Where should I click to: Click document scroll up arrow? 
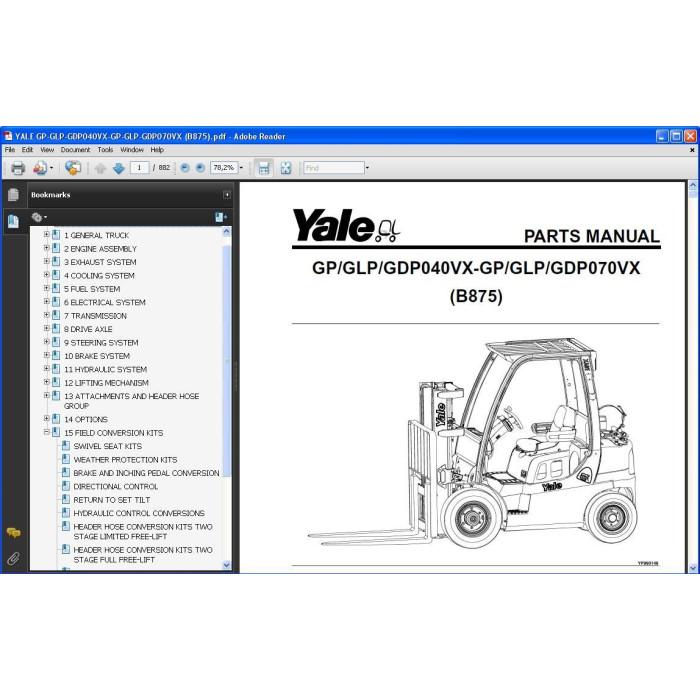click(x=692, y=184)
